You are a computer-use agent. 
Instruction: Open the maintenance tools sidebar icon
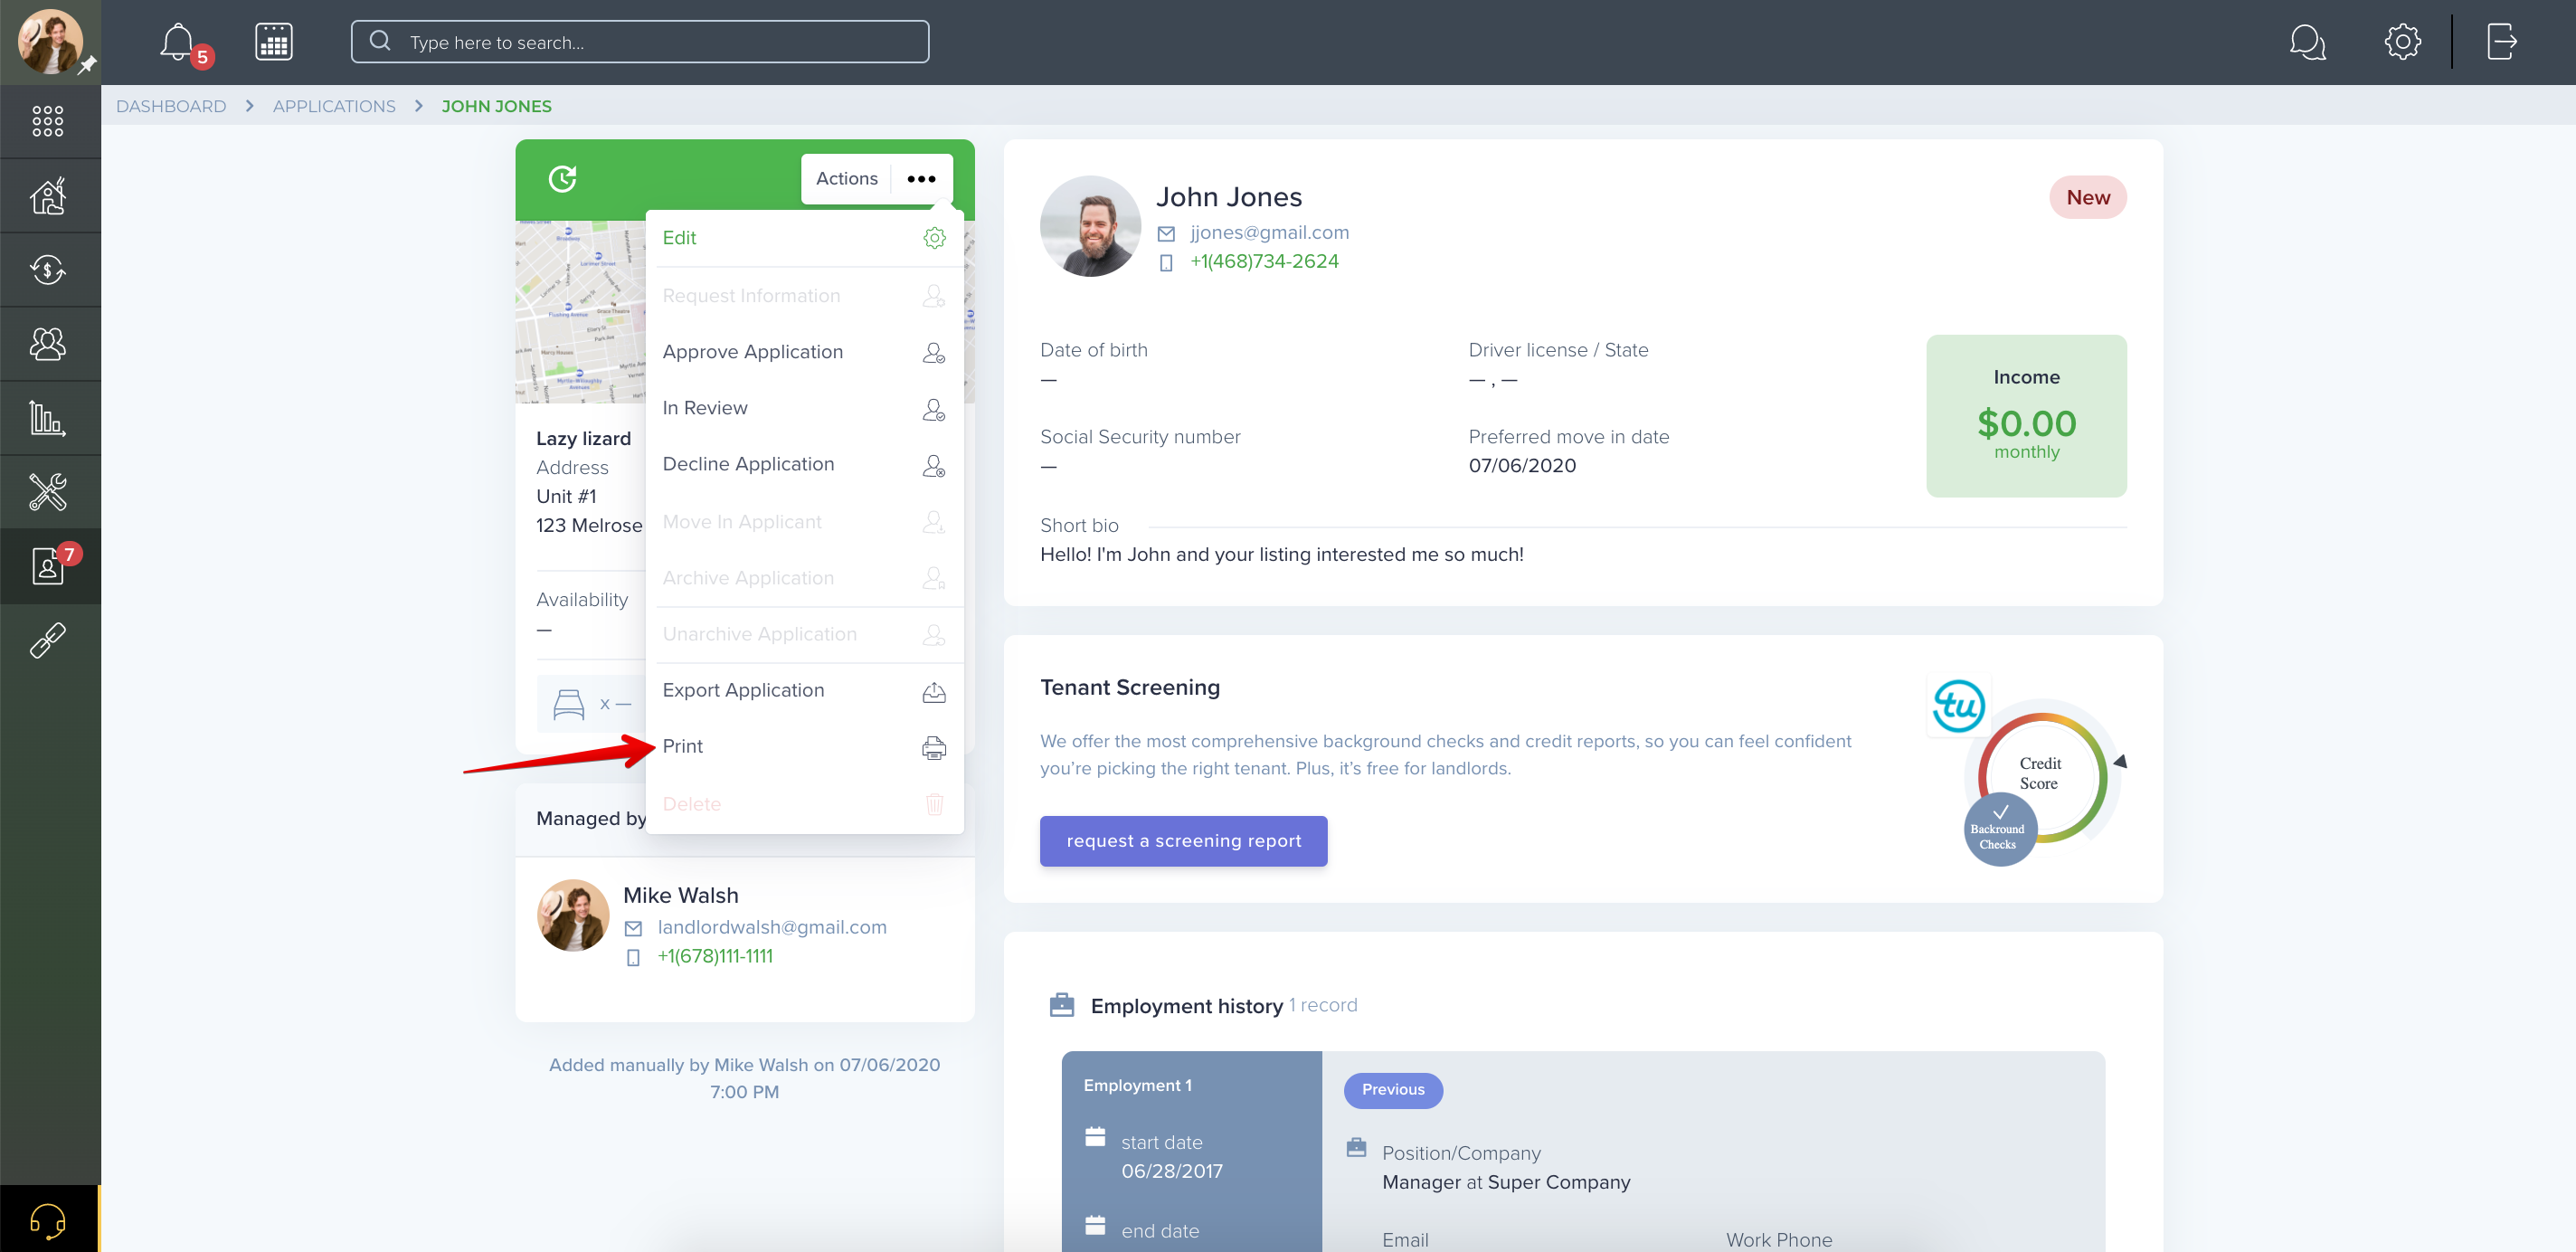coord(47,492)
